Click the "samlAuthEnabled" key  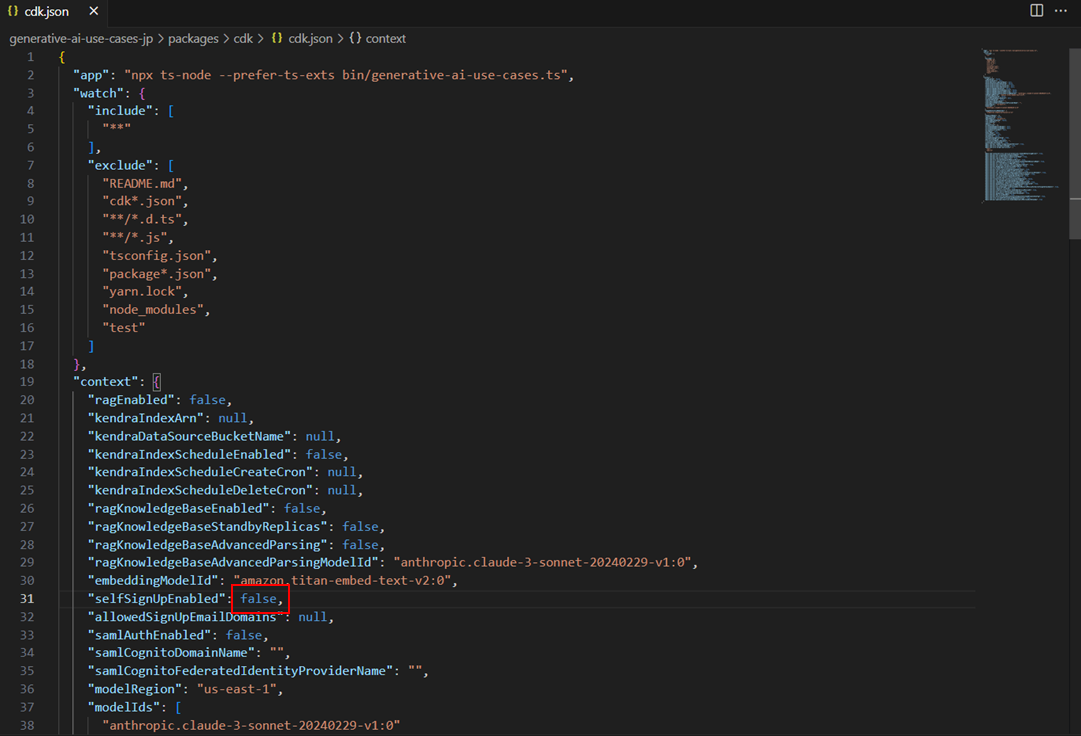point(150,635)
